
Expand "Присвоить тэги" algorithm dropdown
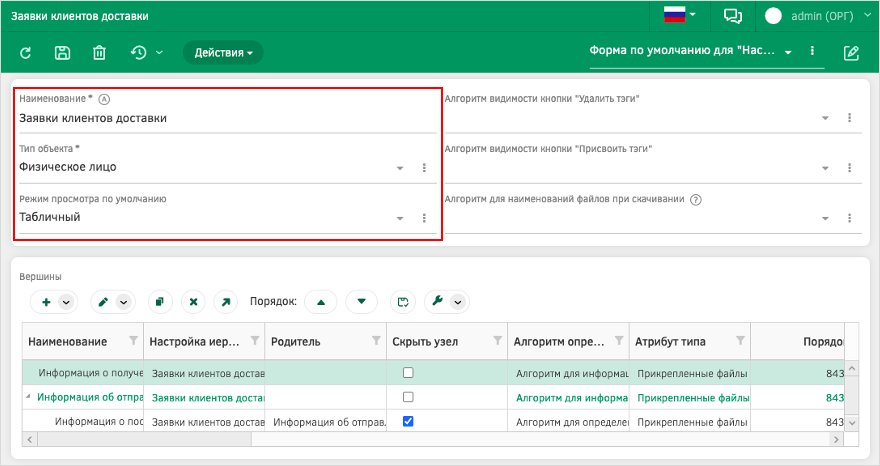coord(825,168)
